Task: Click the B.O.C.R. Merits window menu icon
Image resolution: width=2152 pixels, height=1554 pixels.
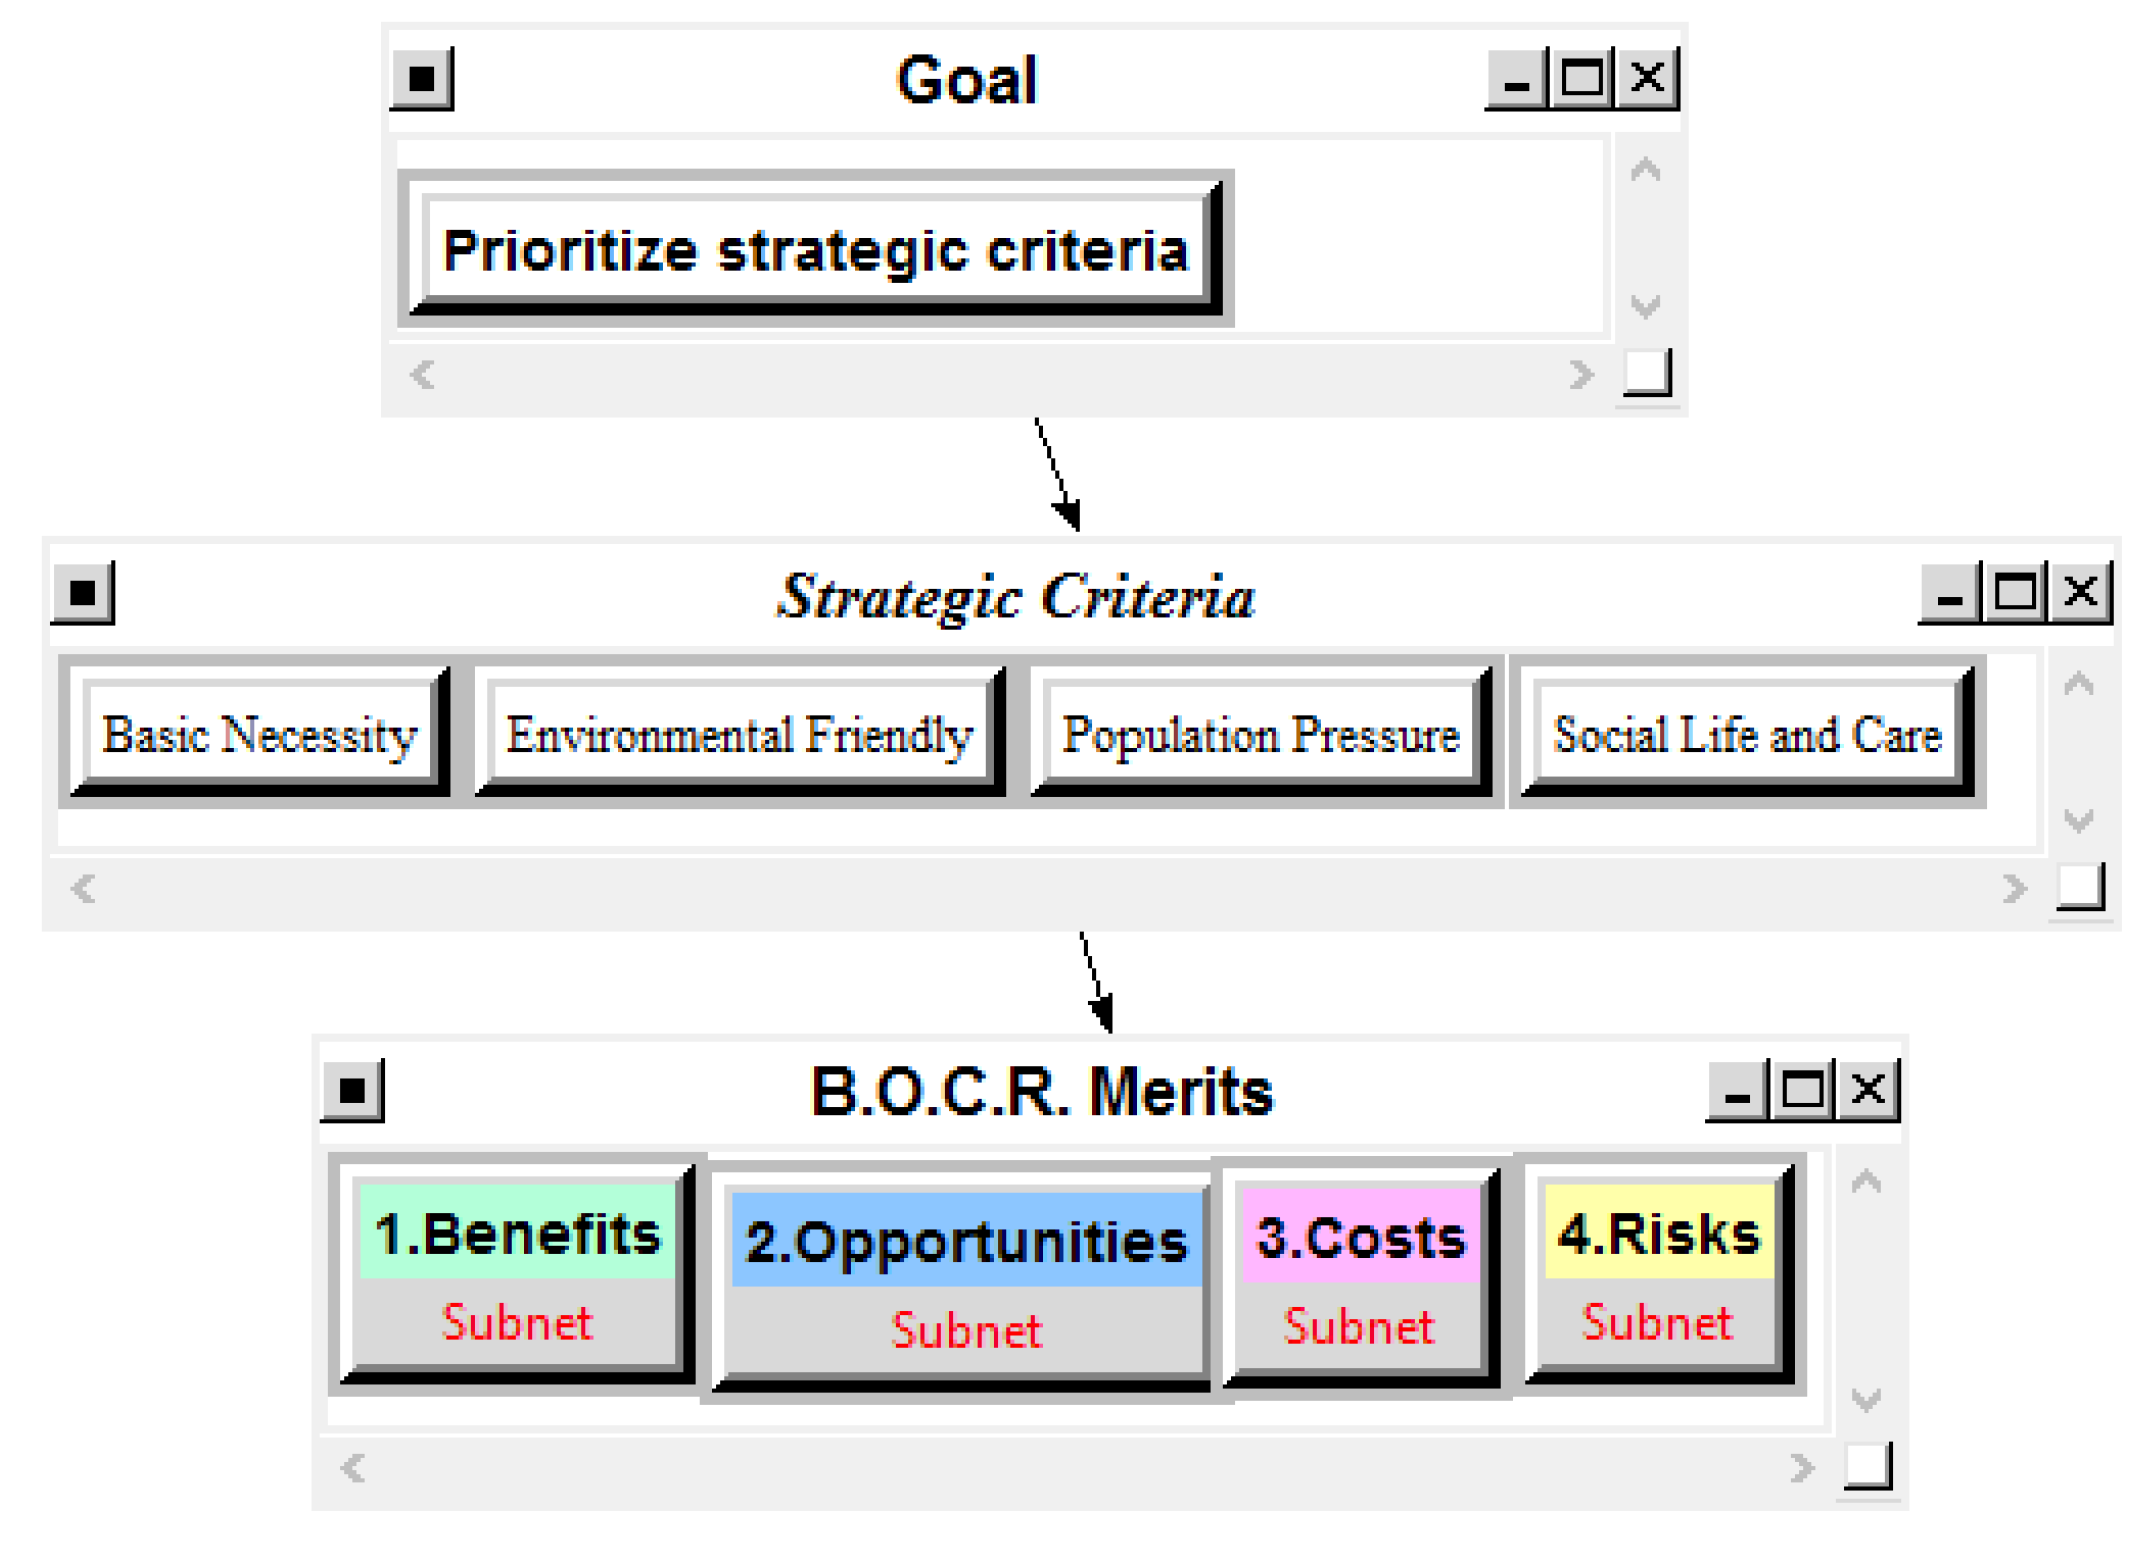Action: click(352, 1090)
